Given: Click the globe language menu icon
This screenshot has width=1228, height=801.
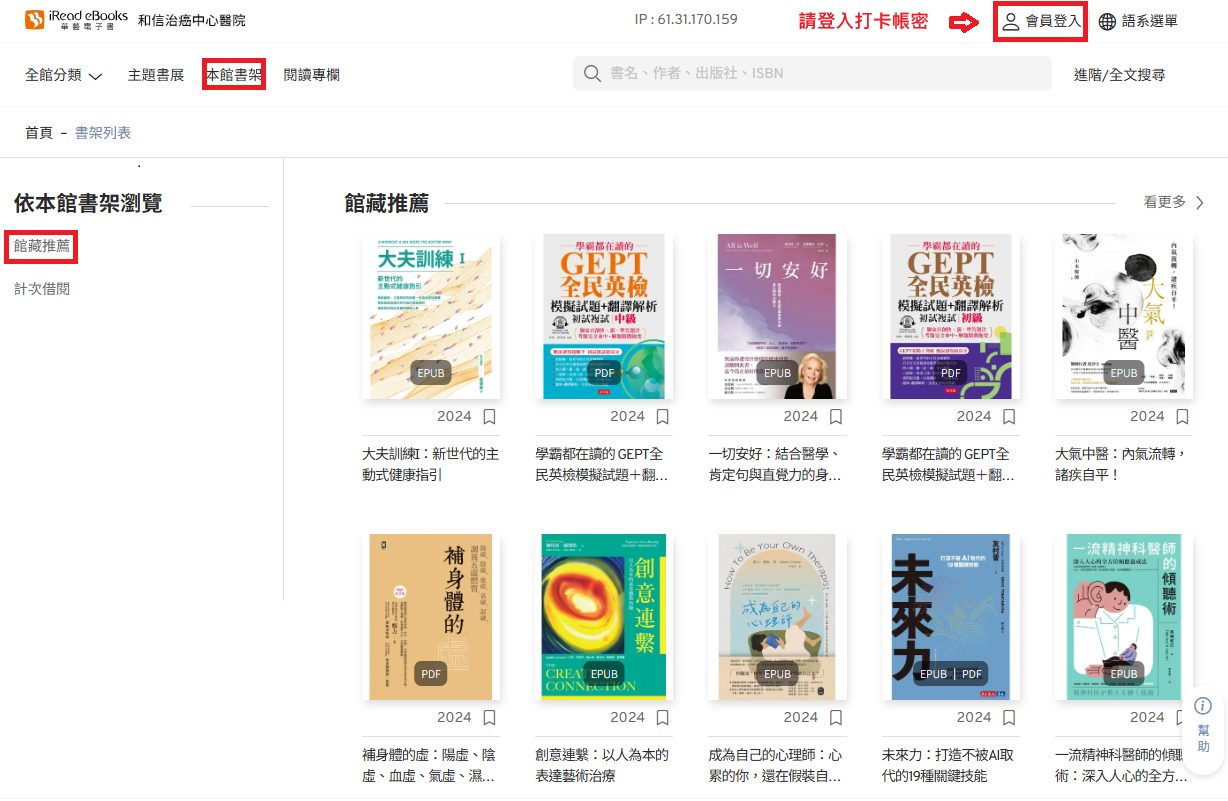Looking at the screenshot, I should (1107, 21).
